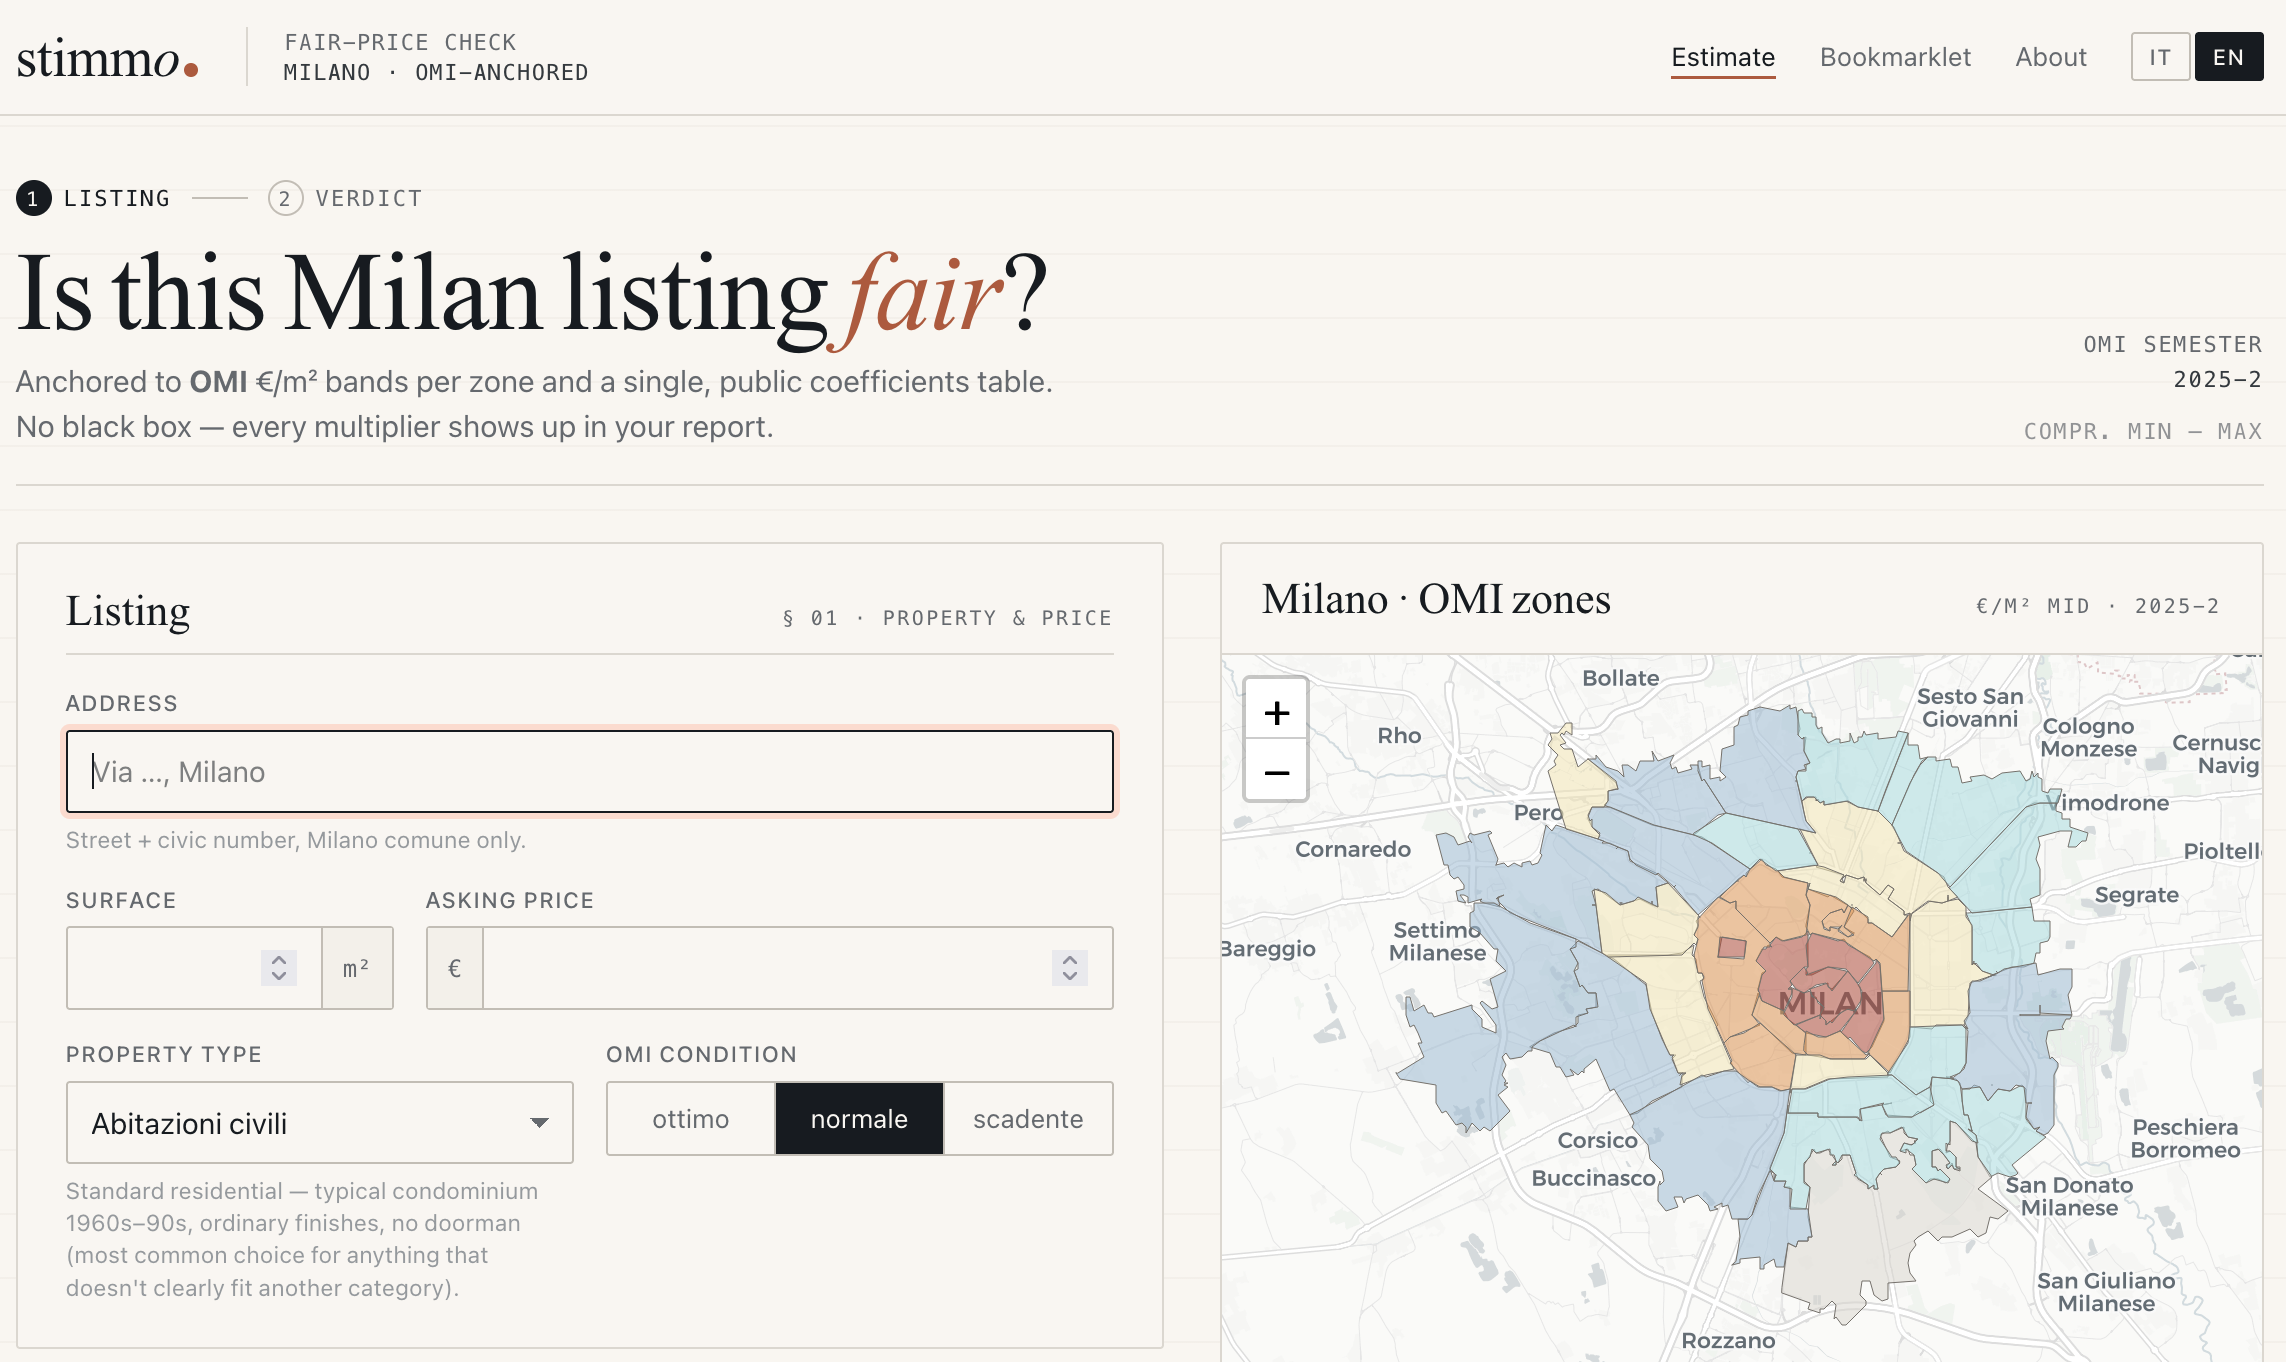2286x1362 pixels.
Task: Select step 1 Listing indicator
Action: pos(93,198)
